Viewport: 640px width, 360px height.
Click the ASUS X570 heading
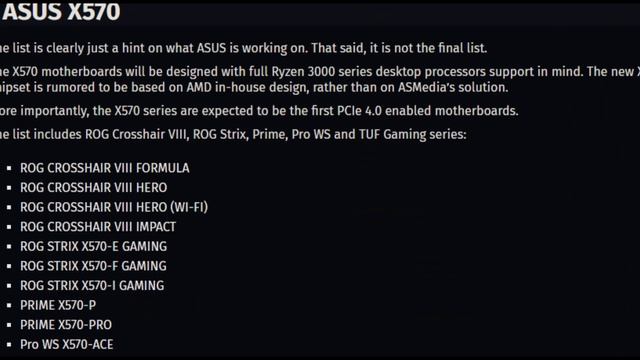[x=61, y=11]
